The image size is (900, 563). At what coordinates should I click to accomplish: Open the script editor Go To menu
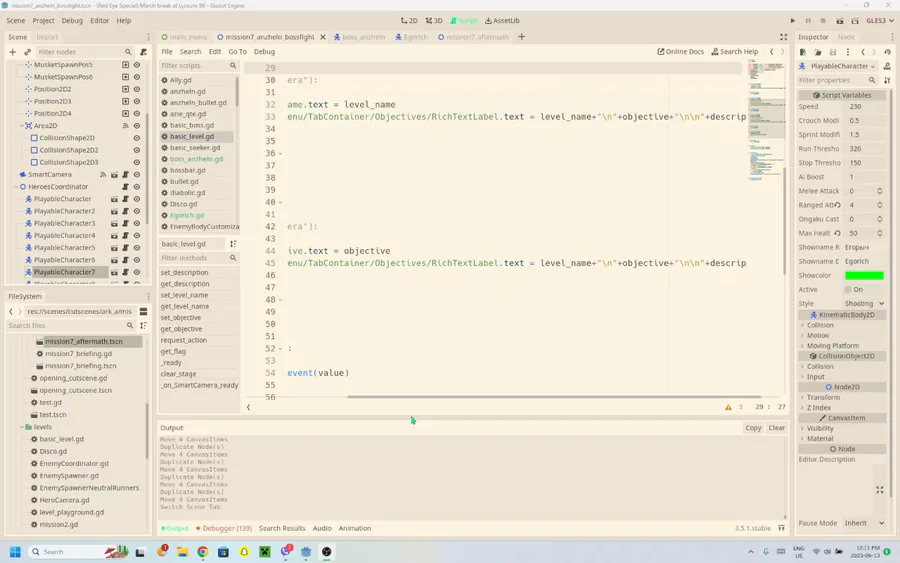(x=237, y=52)
